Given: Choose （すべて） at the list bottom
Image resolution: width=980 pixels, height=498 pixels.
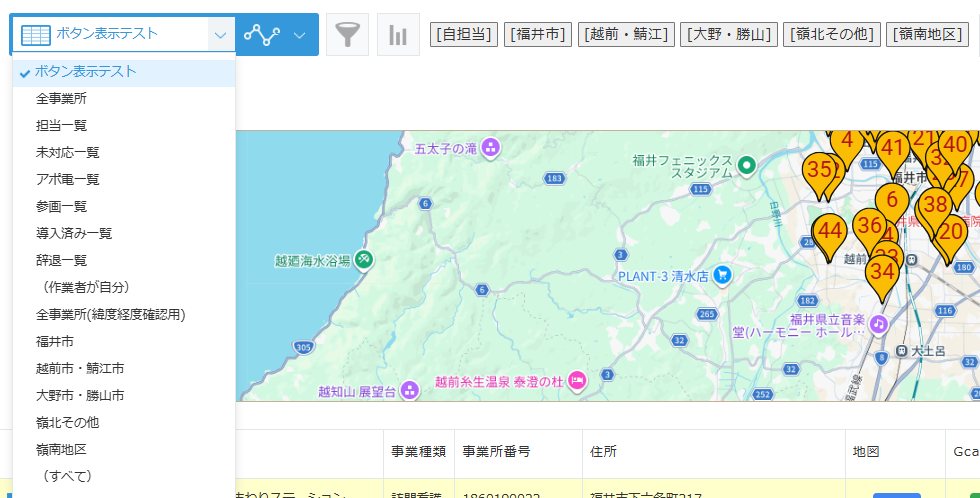Looking at the screenshot, I should click(64, 477).
